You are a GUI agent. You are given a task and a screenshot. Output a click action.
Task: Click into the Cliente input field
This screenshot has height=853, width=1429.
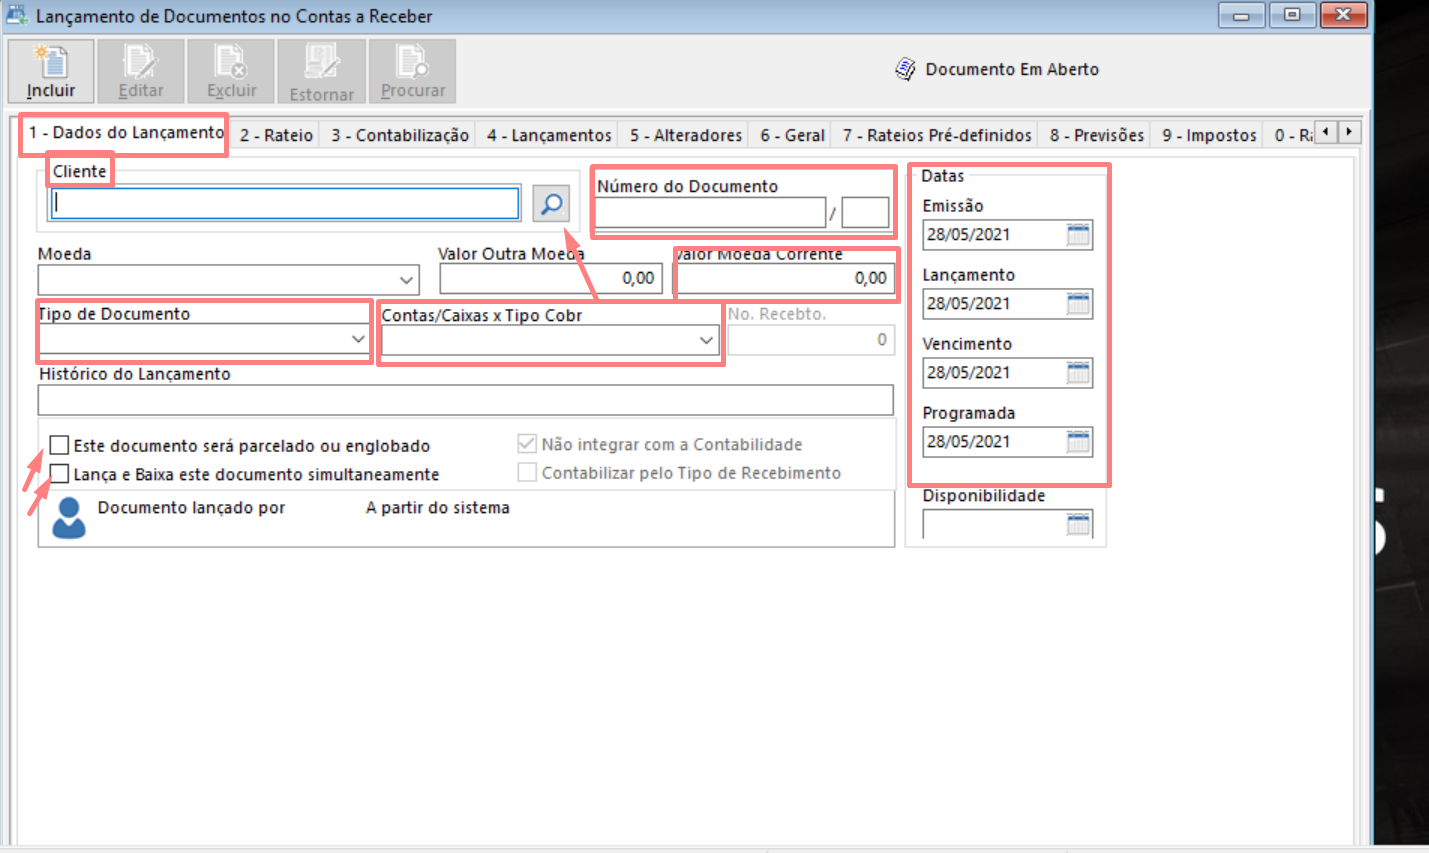click(x=286, y=204)
